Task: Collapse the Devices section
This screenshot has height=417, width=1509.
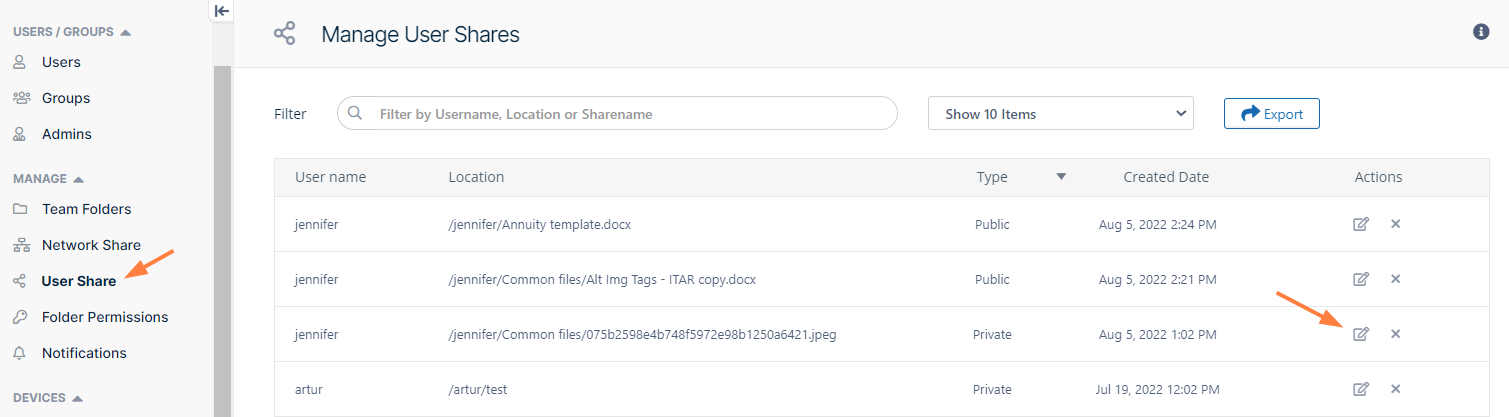Action: 77,398
